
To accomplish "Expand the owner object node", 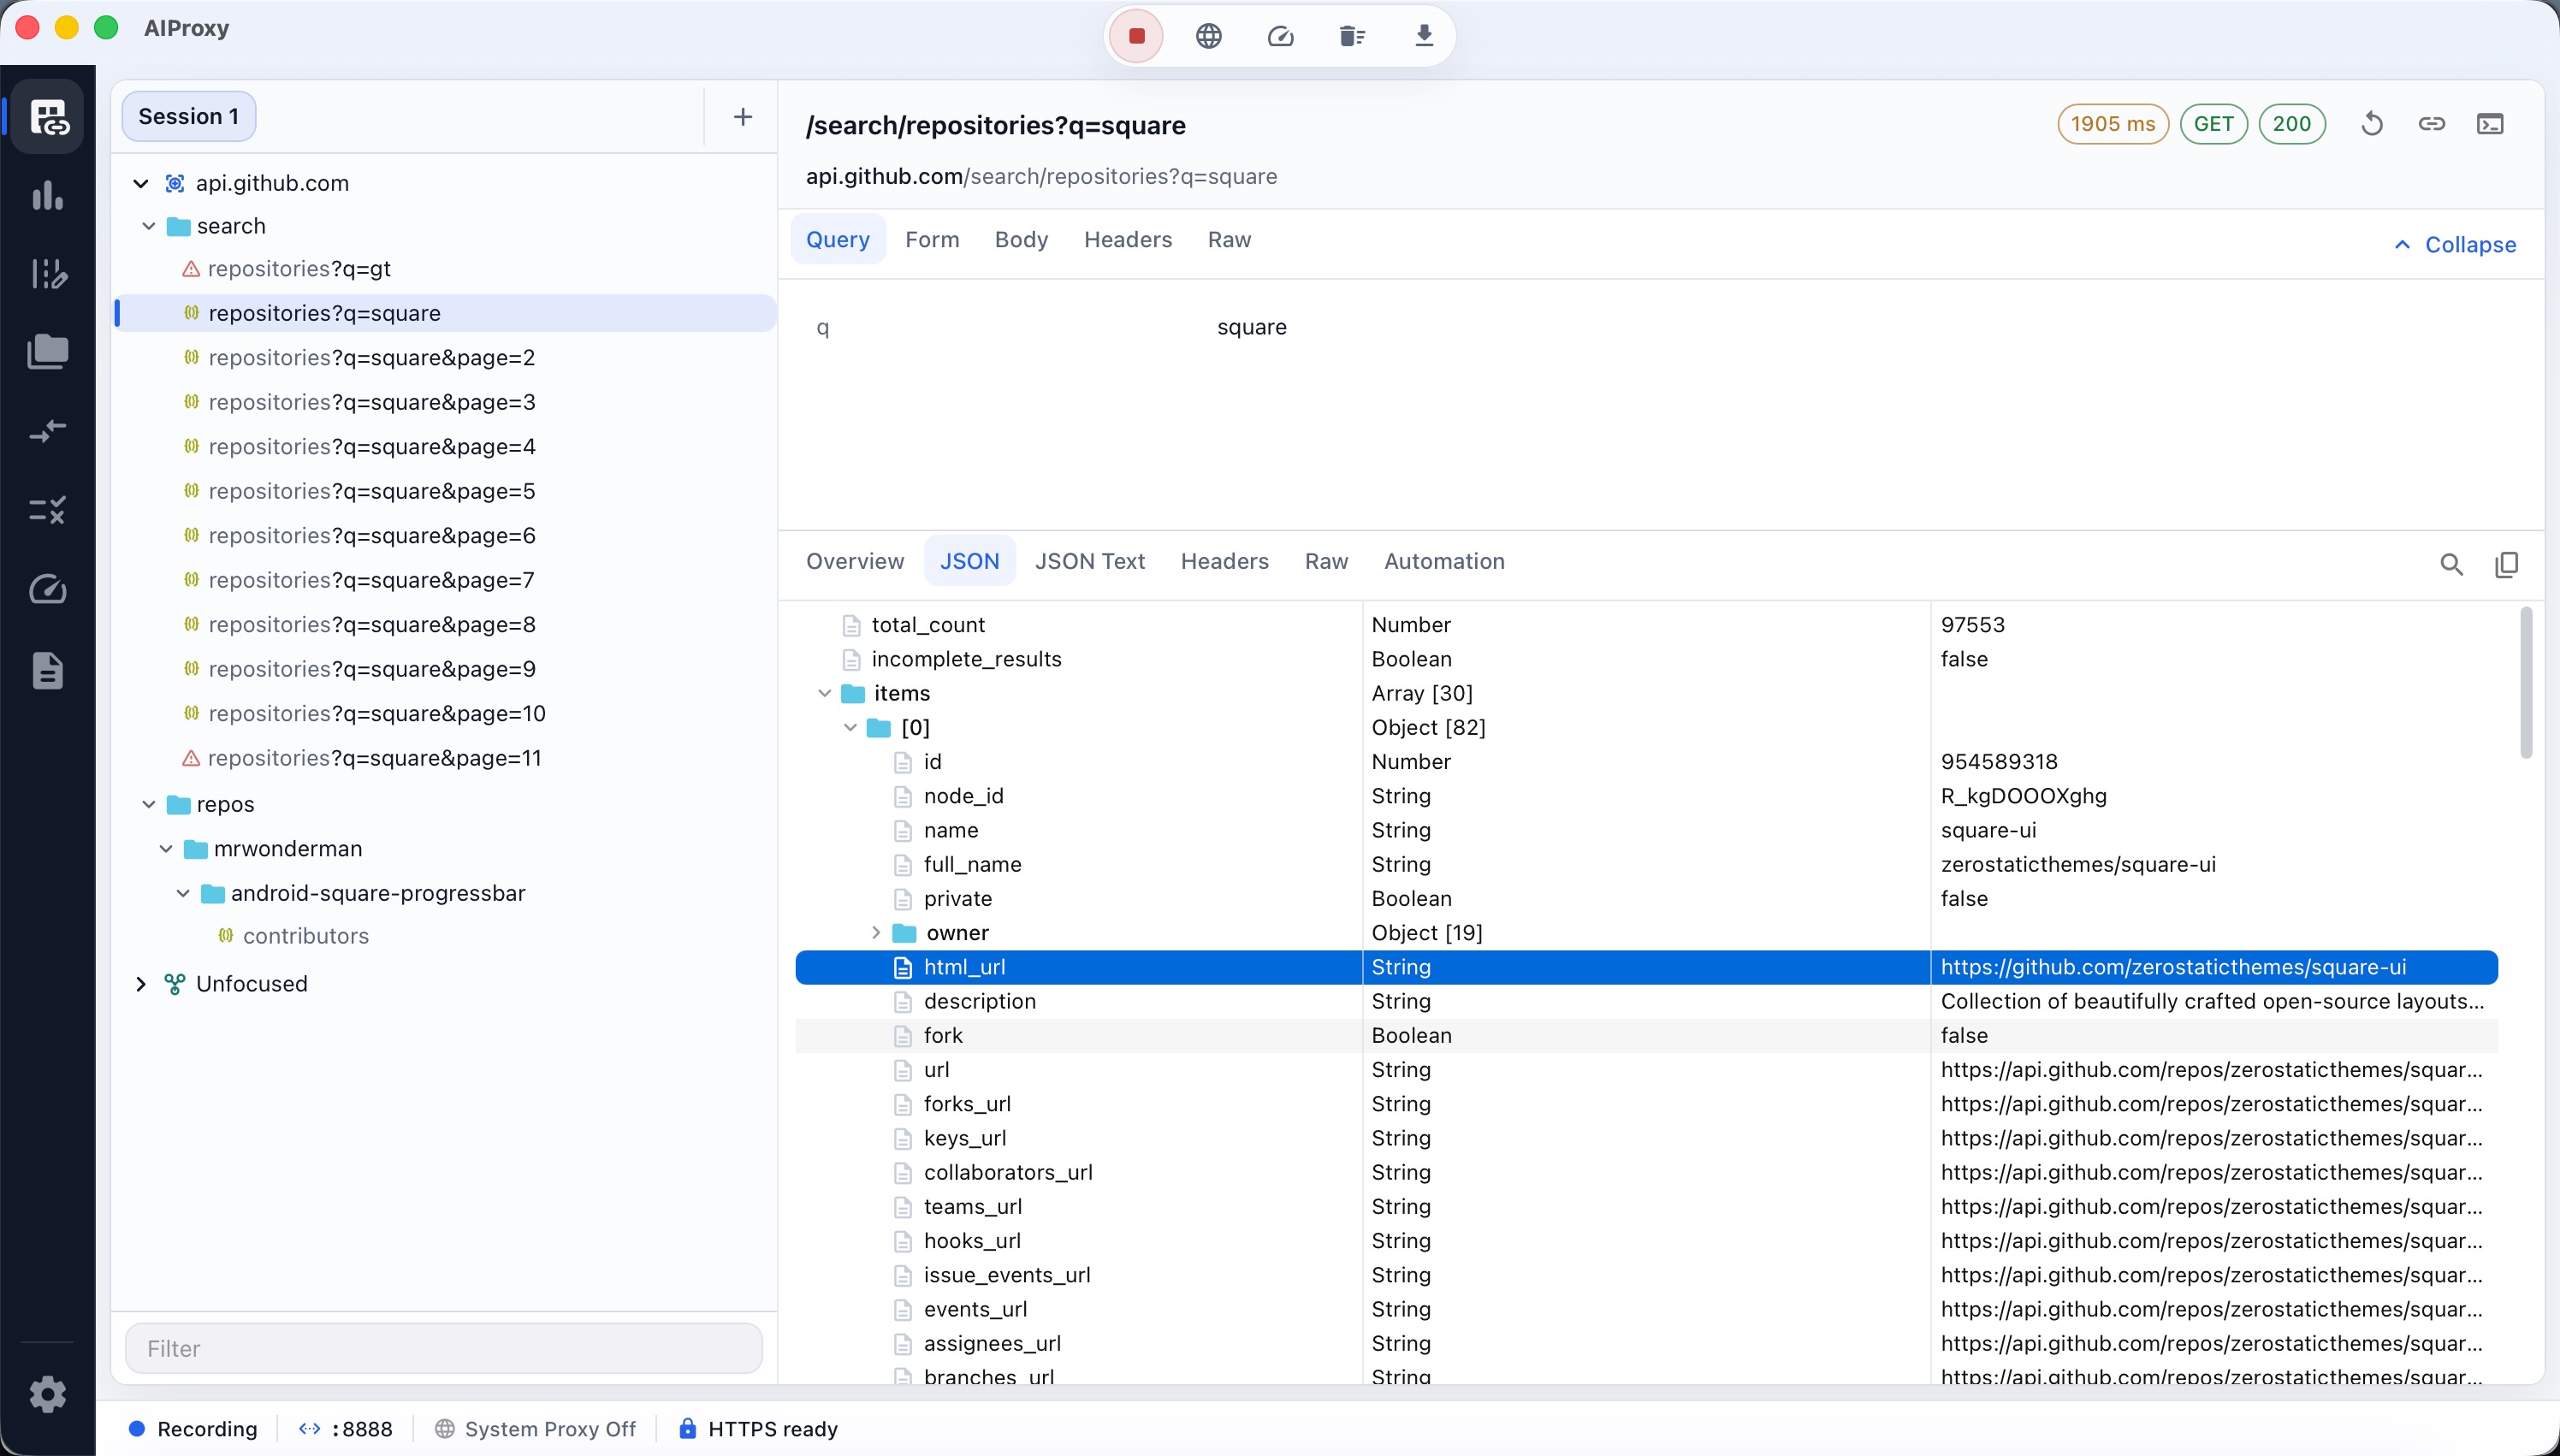I will 876,933.
